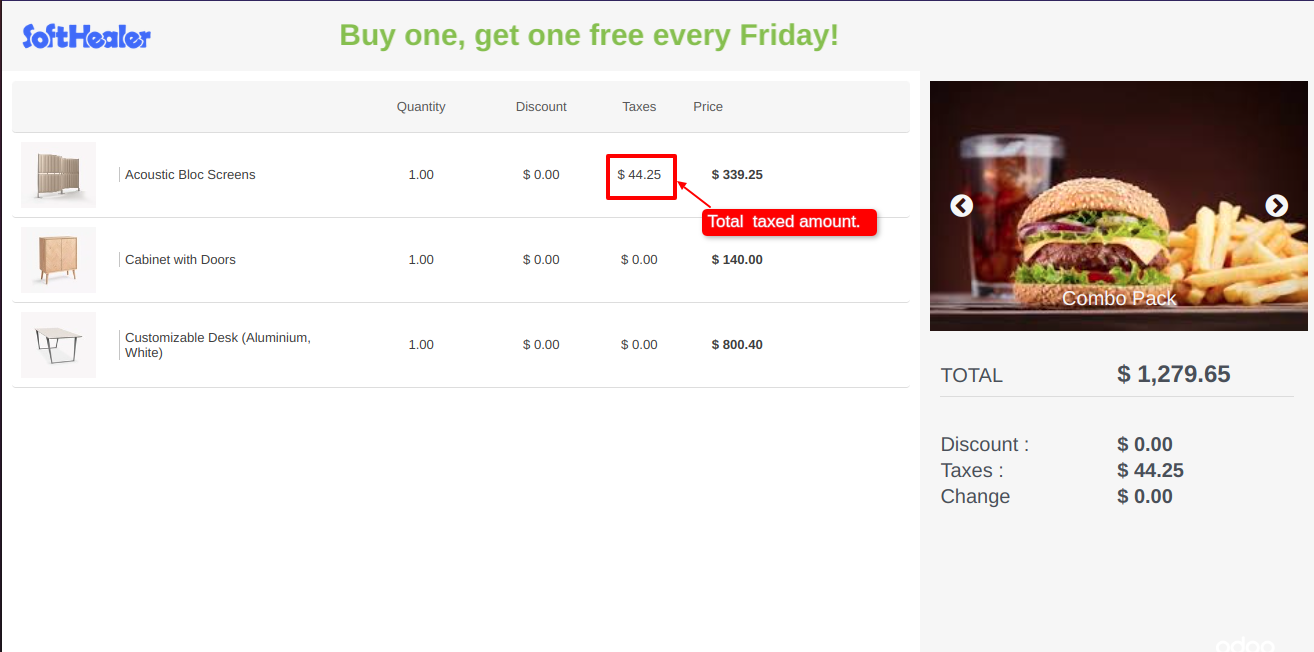Click the red Total taxed amount tooltip
This screenshot has height=652, width=1314.
point(789,222)
